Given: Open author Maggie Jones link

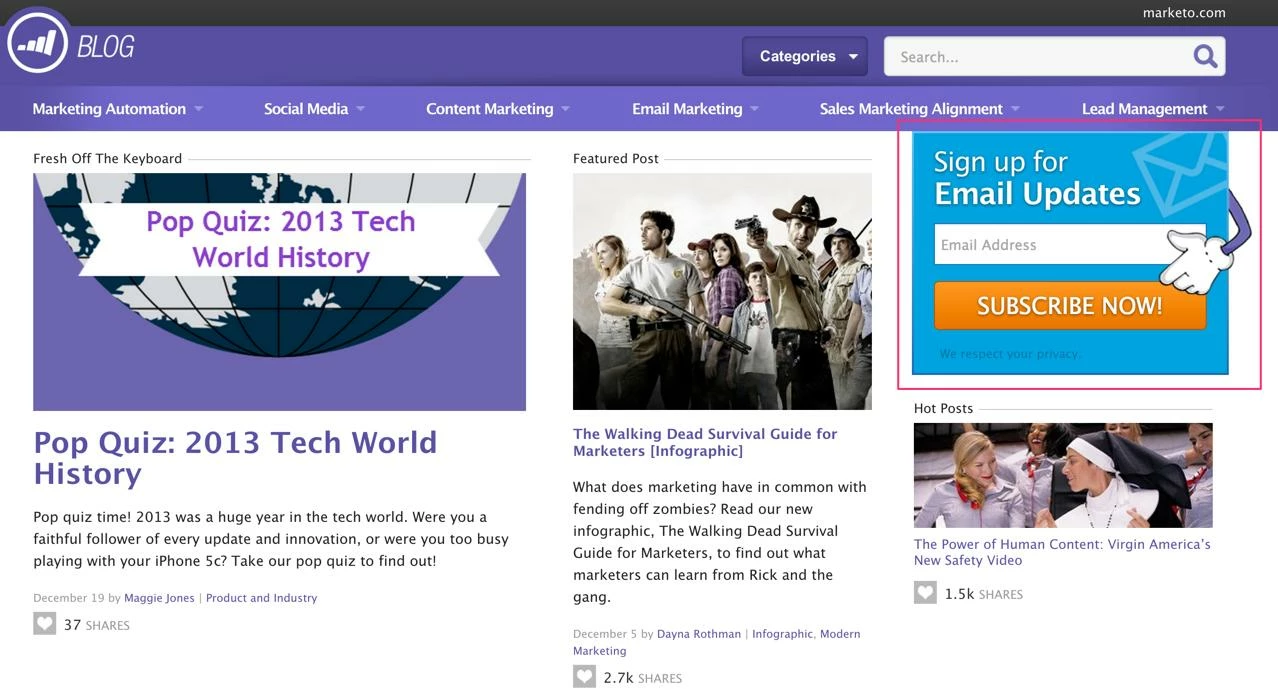Looking at the screenshot, I should [160, 598].
